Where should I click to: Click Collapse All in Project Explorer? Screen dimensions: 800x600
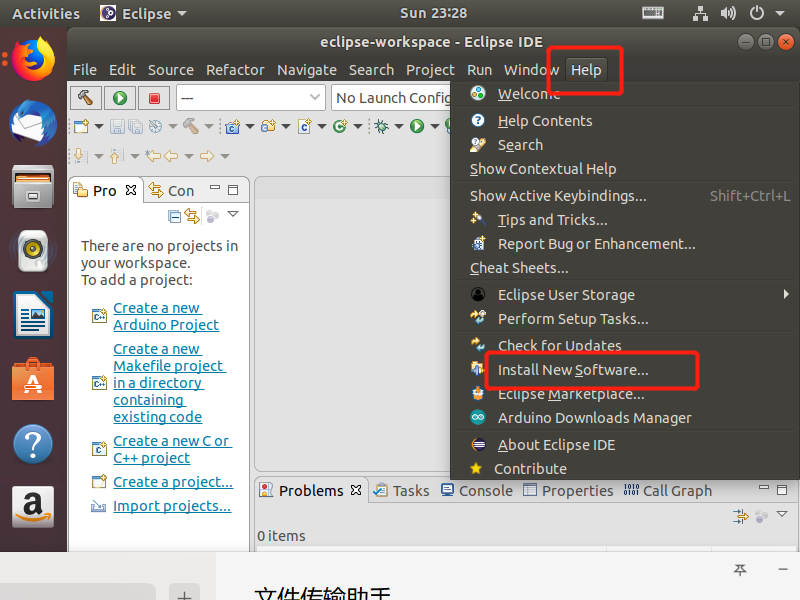click(x=174, y=216)
